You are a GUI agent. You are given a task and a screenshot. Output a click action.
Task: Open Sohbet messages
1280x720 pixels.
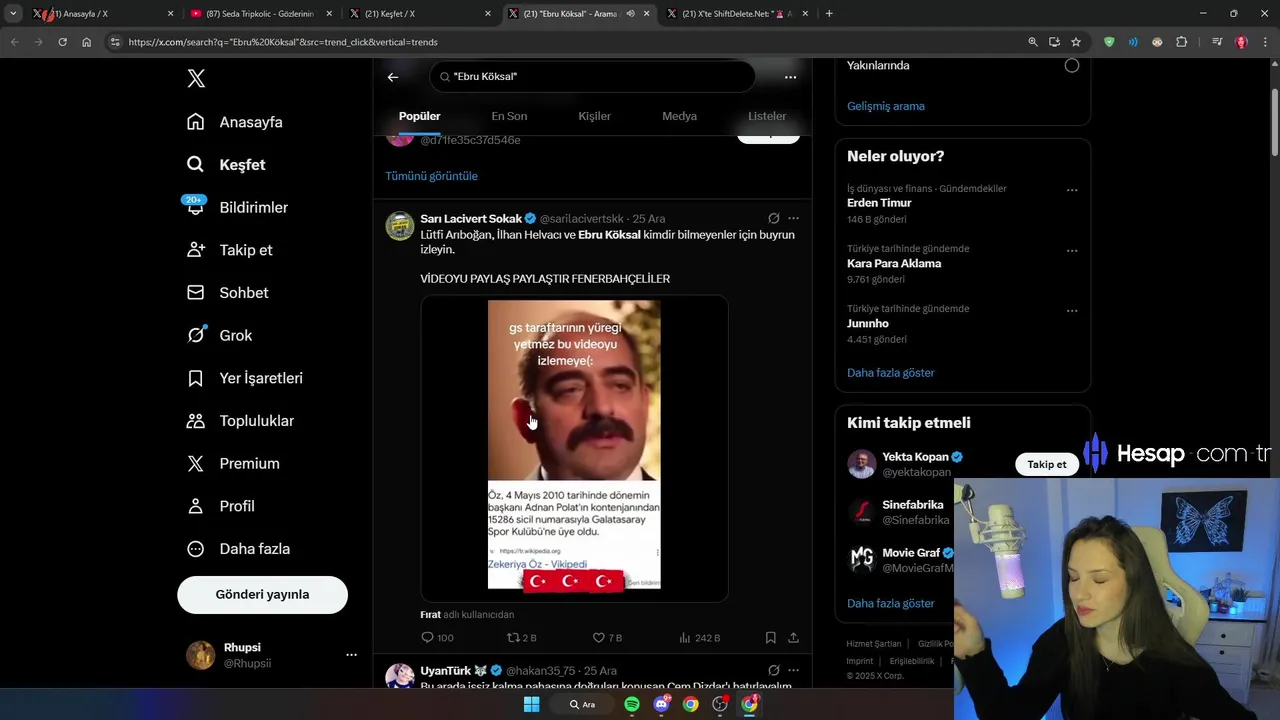click(x=227, y=293)
